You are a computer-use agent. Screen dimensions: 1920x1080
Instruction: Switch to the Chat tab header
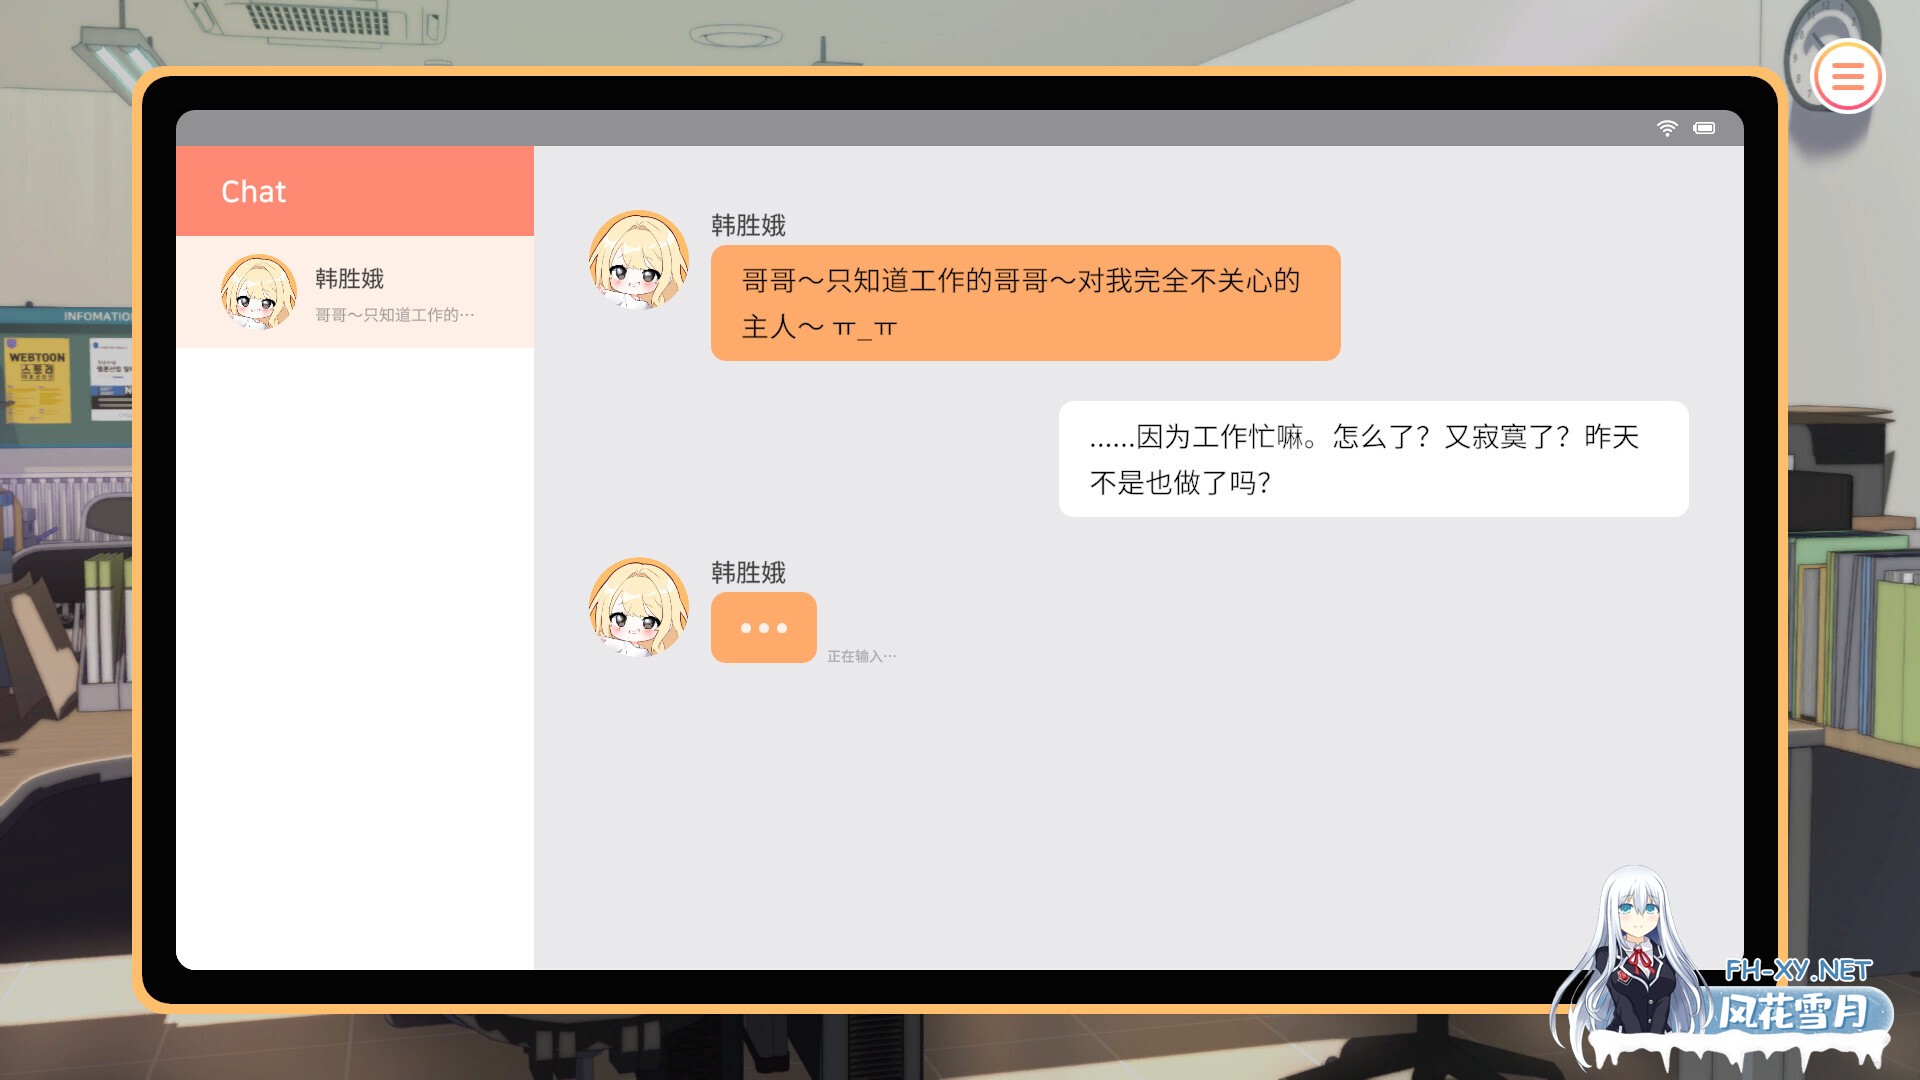[254, 191]
